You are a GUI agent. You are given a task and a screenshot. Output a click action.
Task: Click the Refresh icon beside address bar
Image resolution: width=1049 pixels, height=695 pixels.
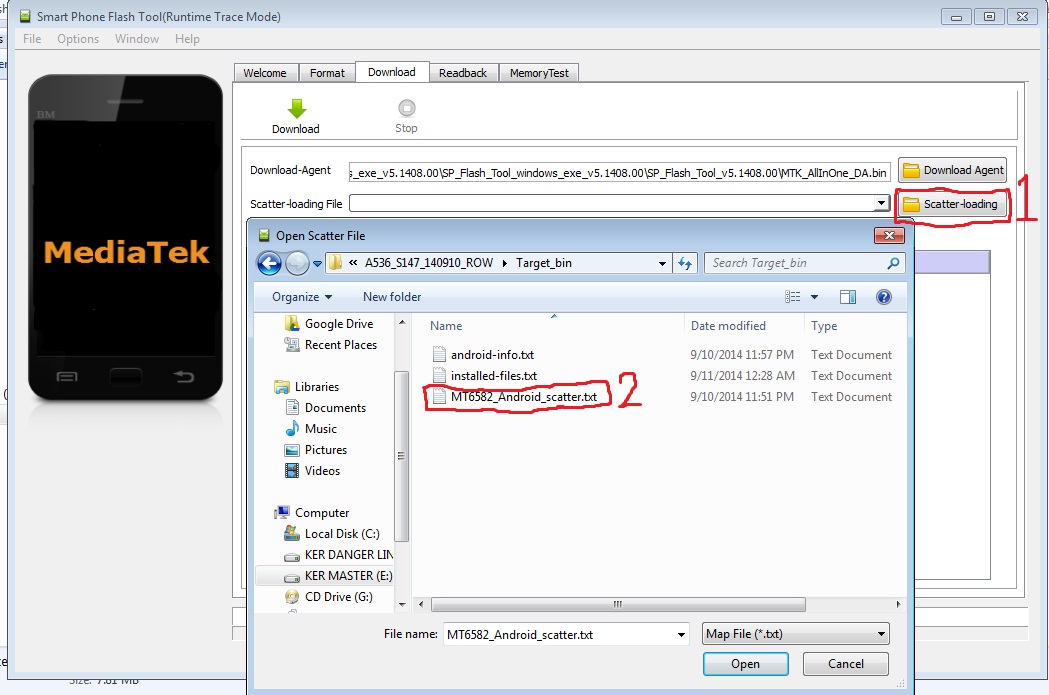[685, 264]
